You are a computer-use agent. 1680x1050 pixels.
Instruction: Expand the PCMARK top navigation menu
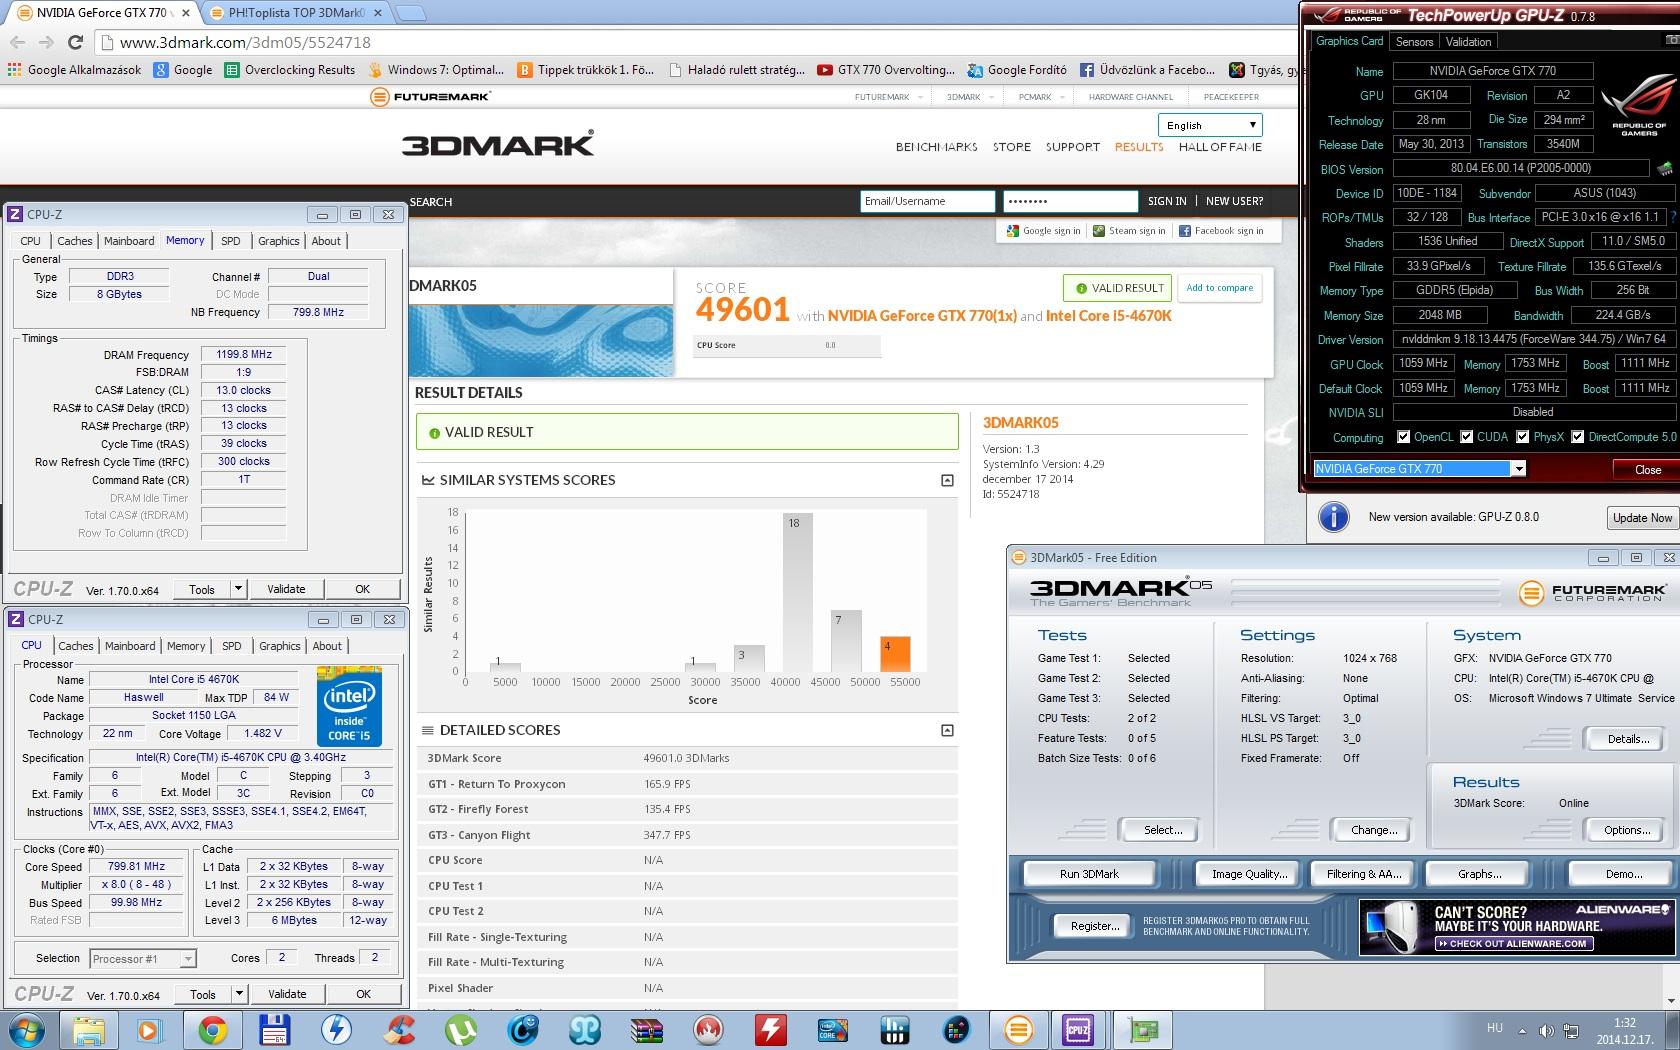point(1041,97)
